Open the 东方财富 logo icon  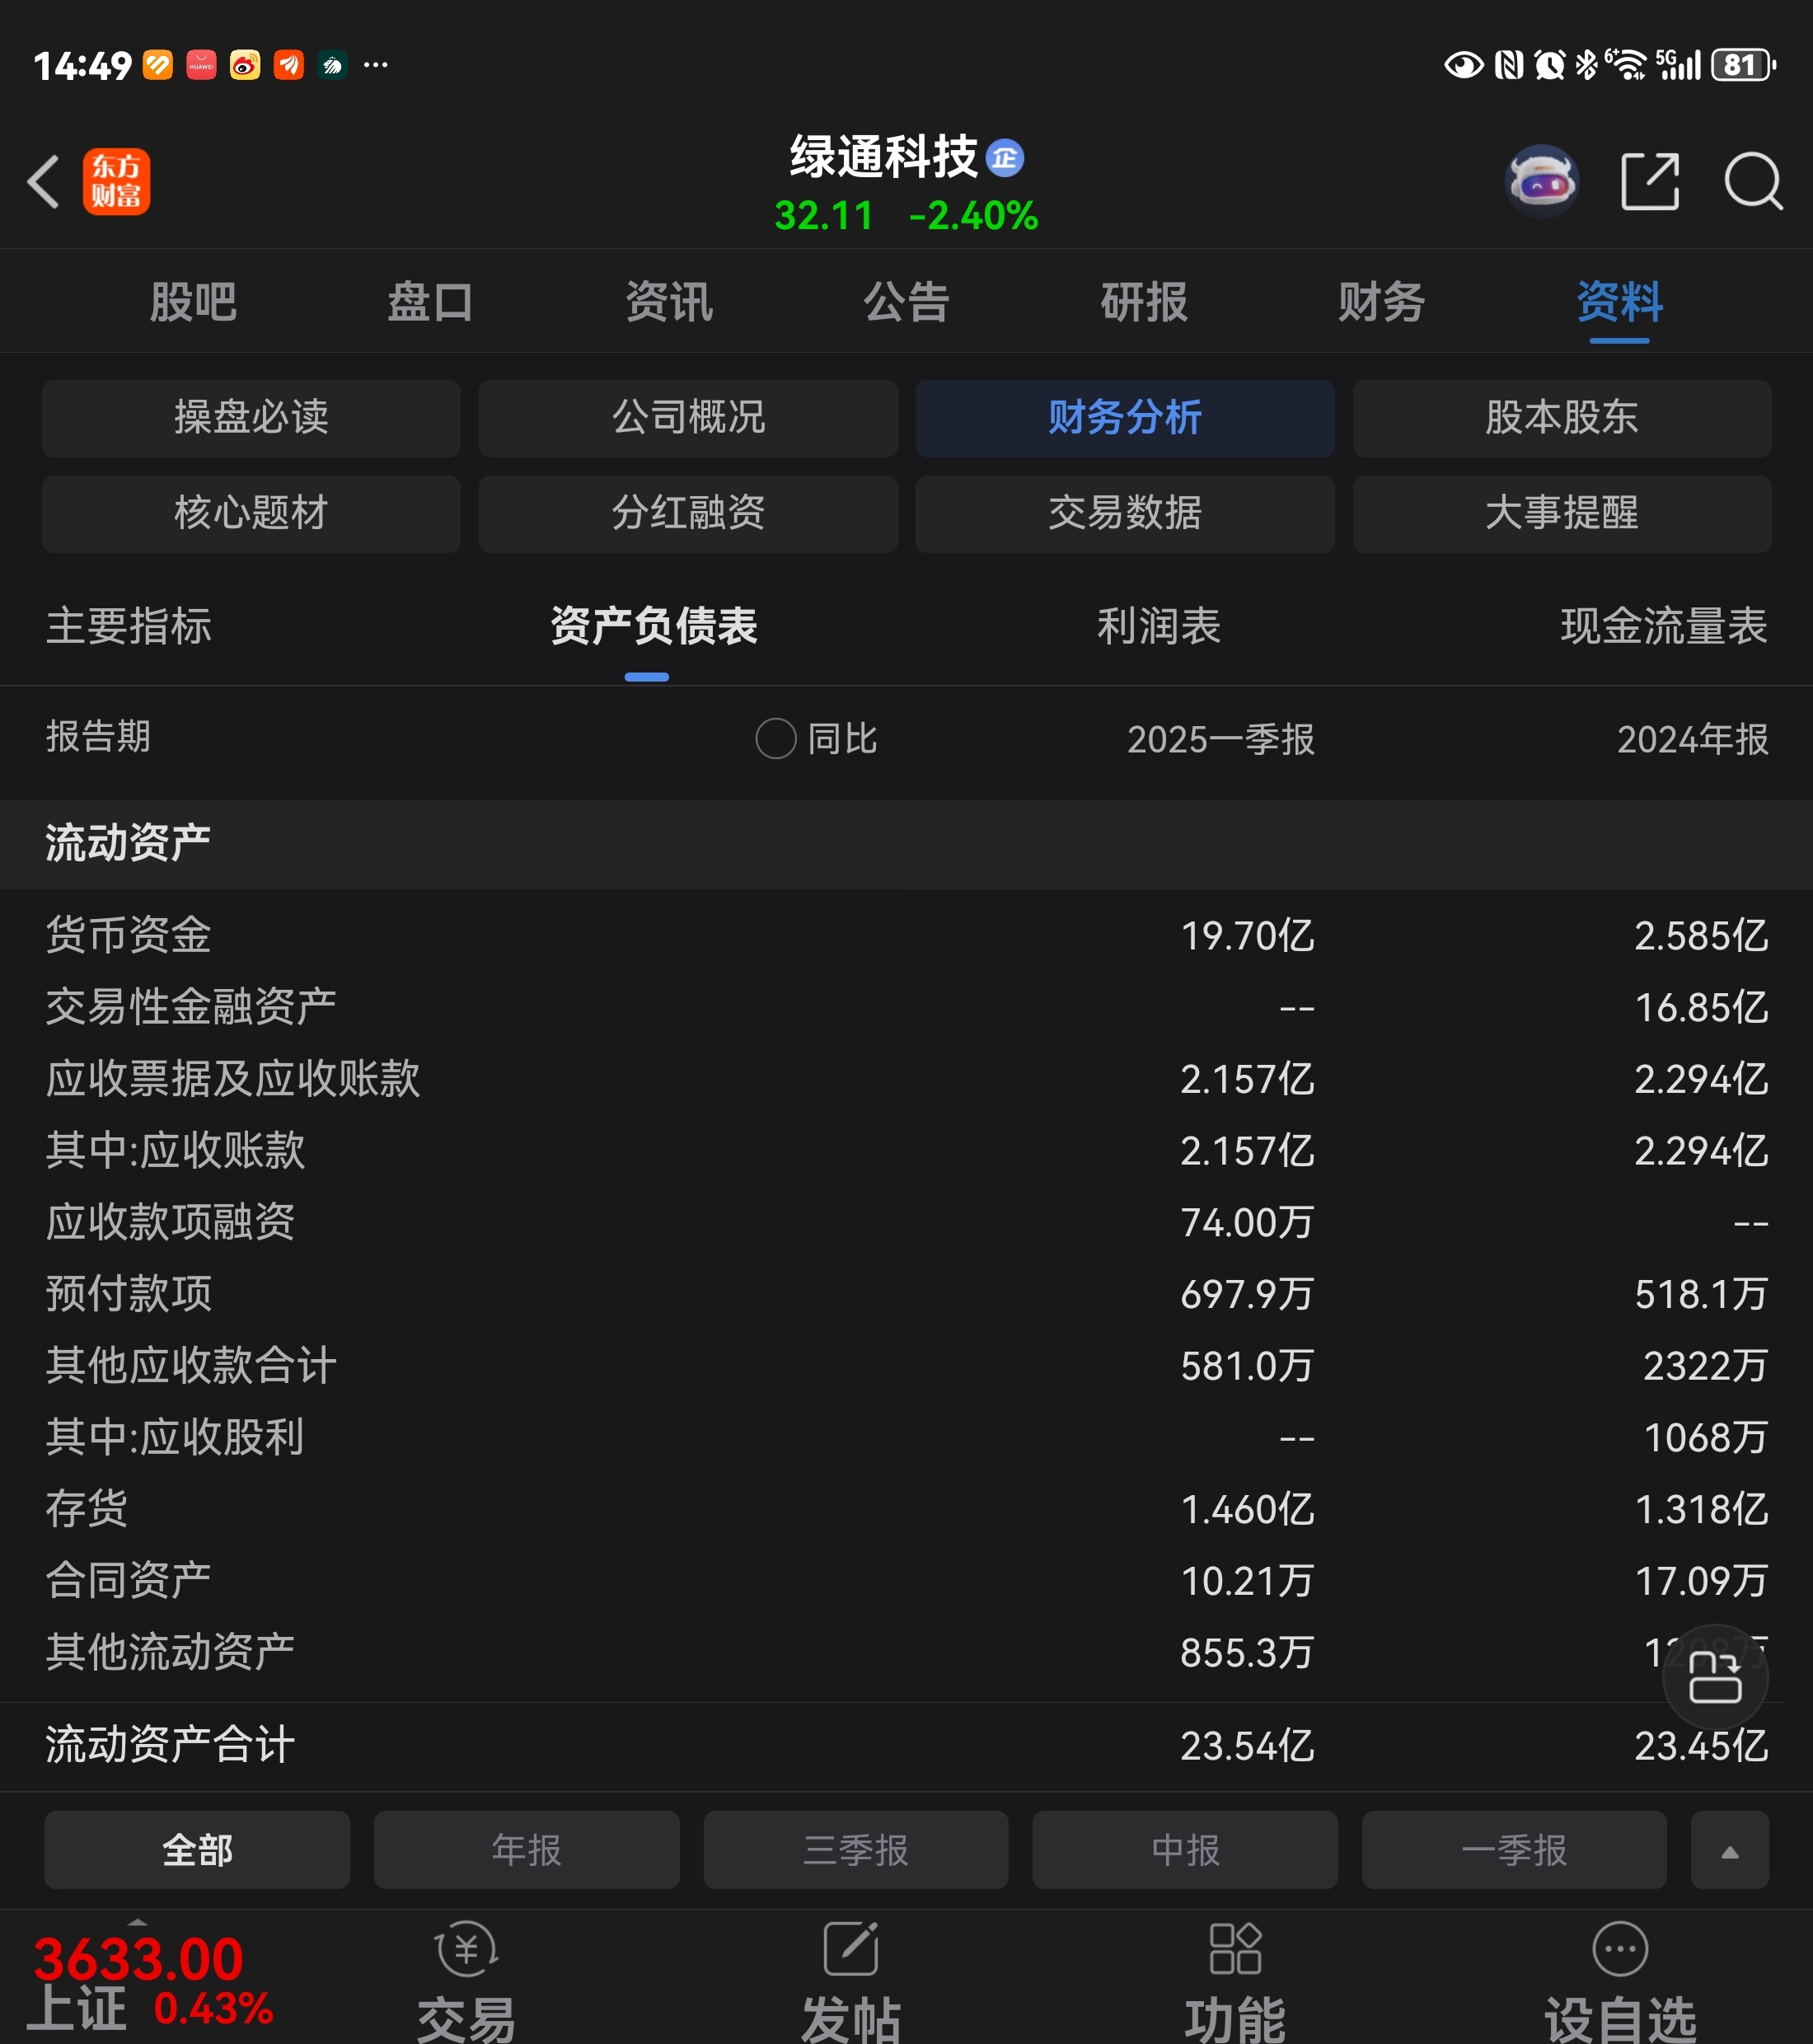(116, 181)
